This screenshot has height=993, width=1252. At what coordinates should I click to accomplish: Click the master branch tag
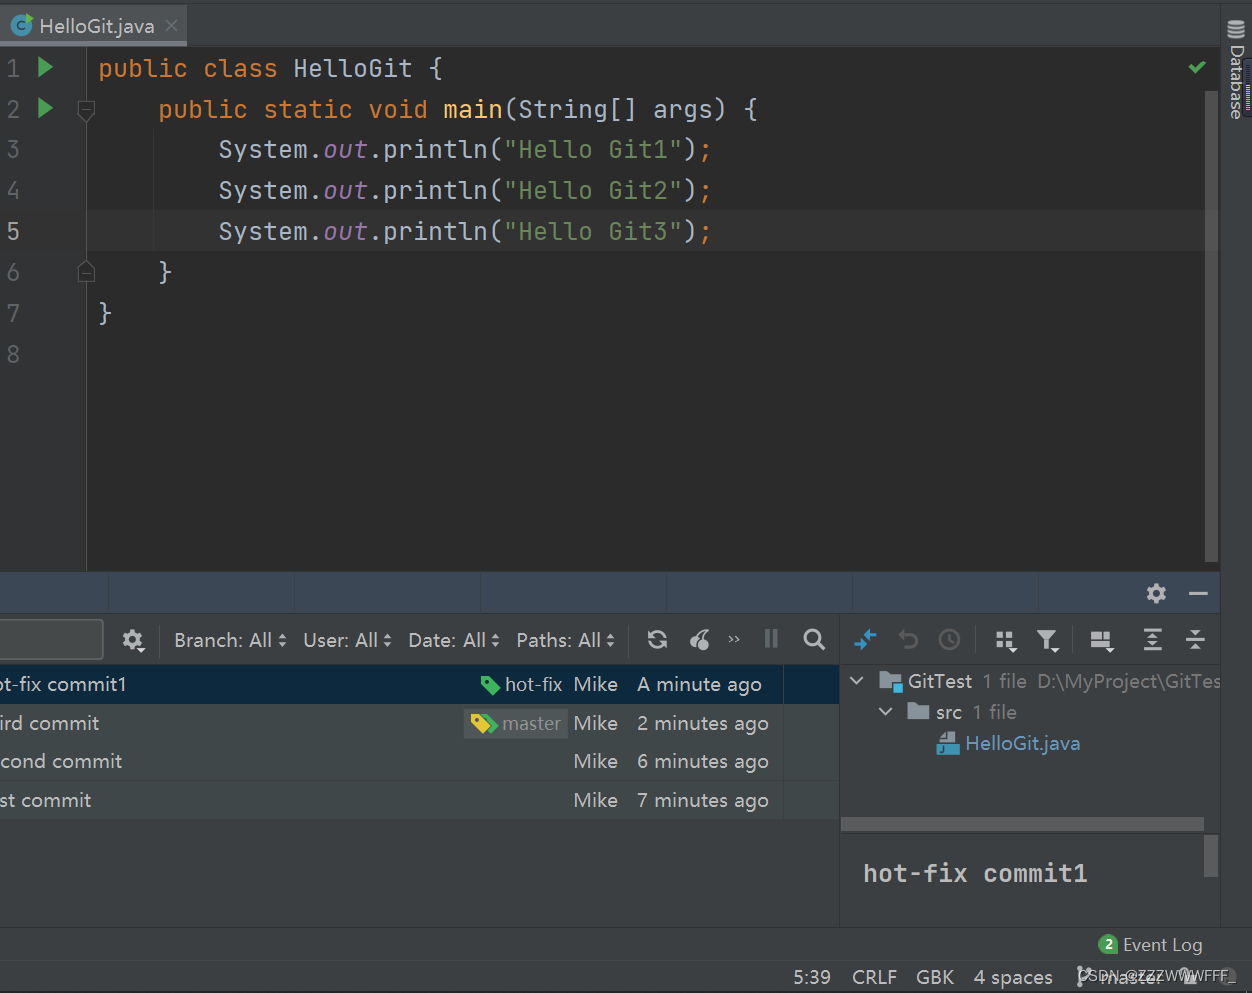[516, 723]
